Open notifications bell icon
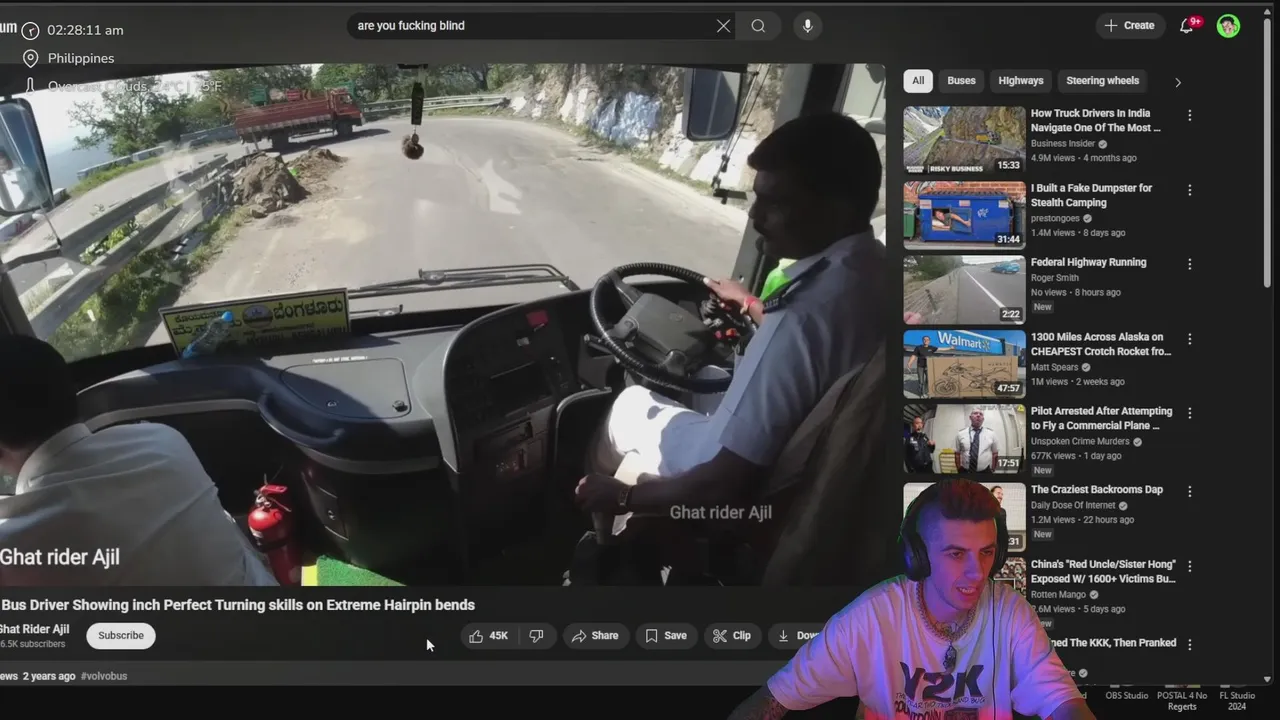This screenshot has height=720, width=1280. tap(1187, 26)
